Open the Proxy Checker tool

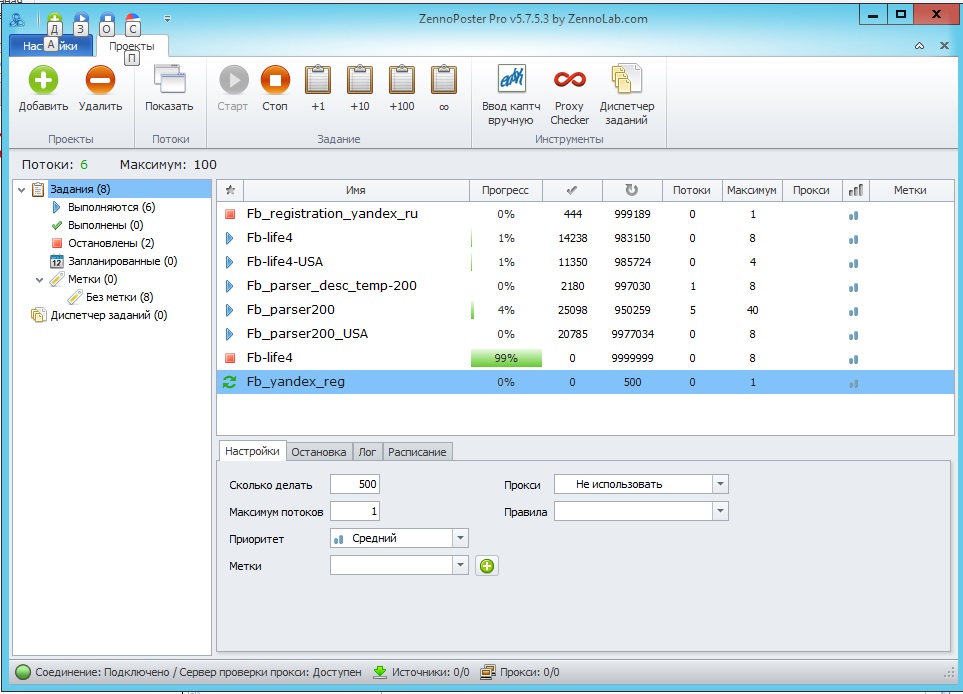[569, 81]
